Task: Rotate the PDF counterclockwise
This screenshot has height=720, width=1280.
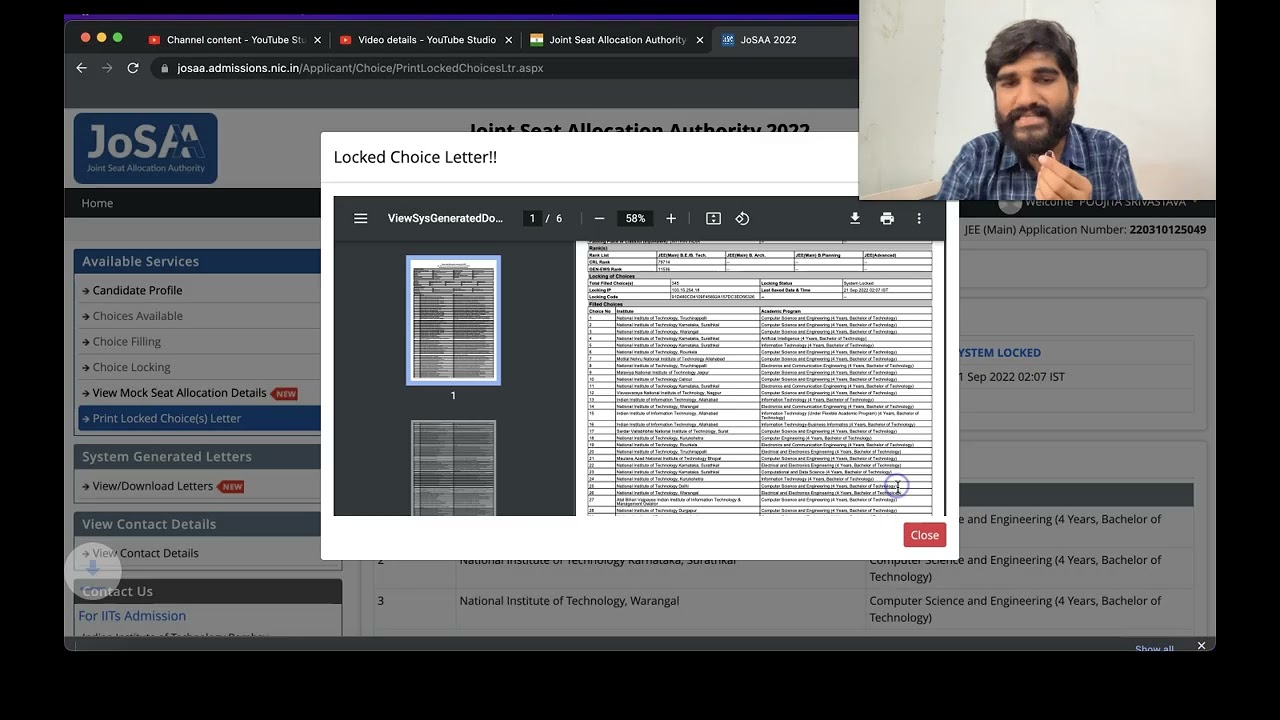Action: click(742, 218)
